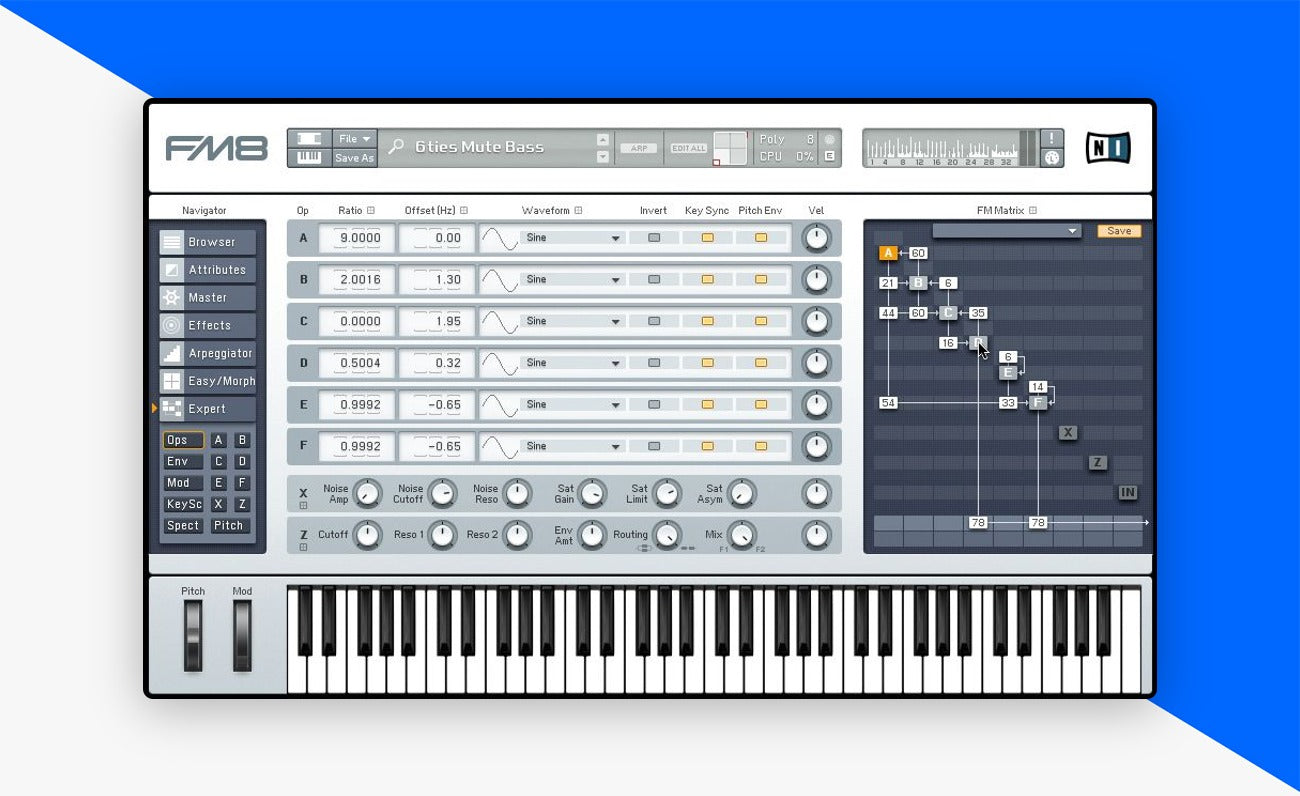This screenshot has width=1300, height=796.
Task: Open the Easy/Morph page in Navigator
Action: click(x=208, y=381)
